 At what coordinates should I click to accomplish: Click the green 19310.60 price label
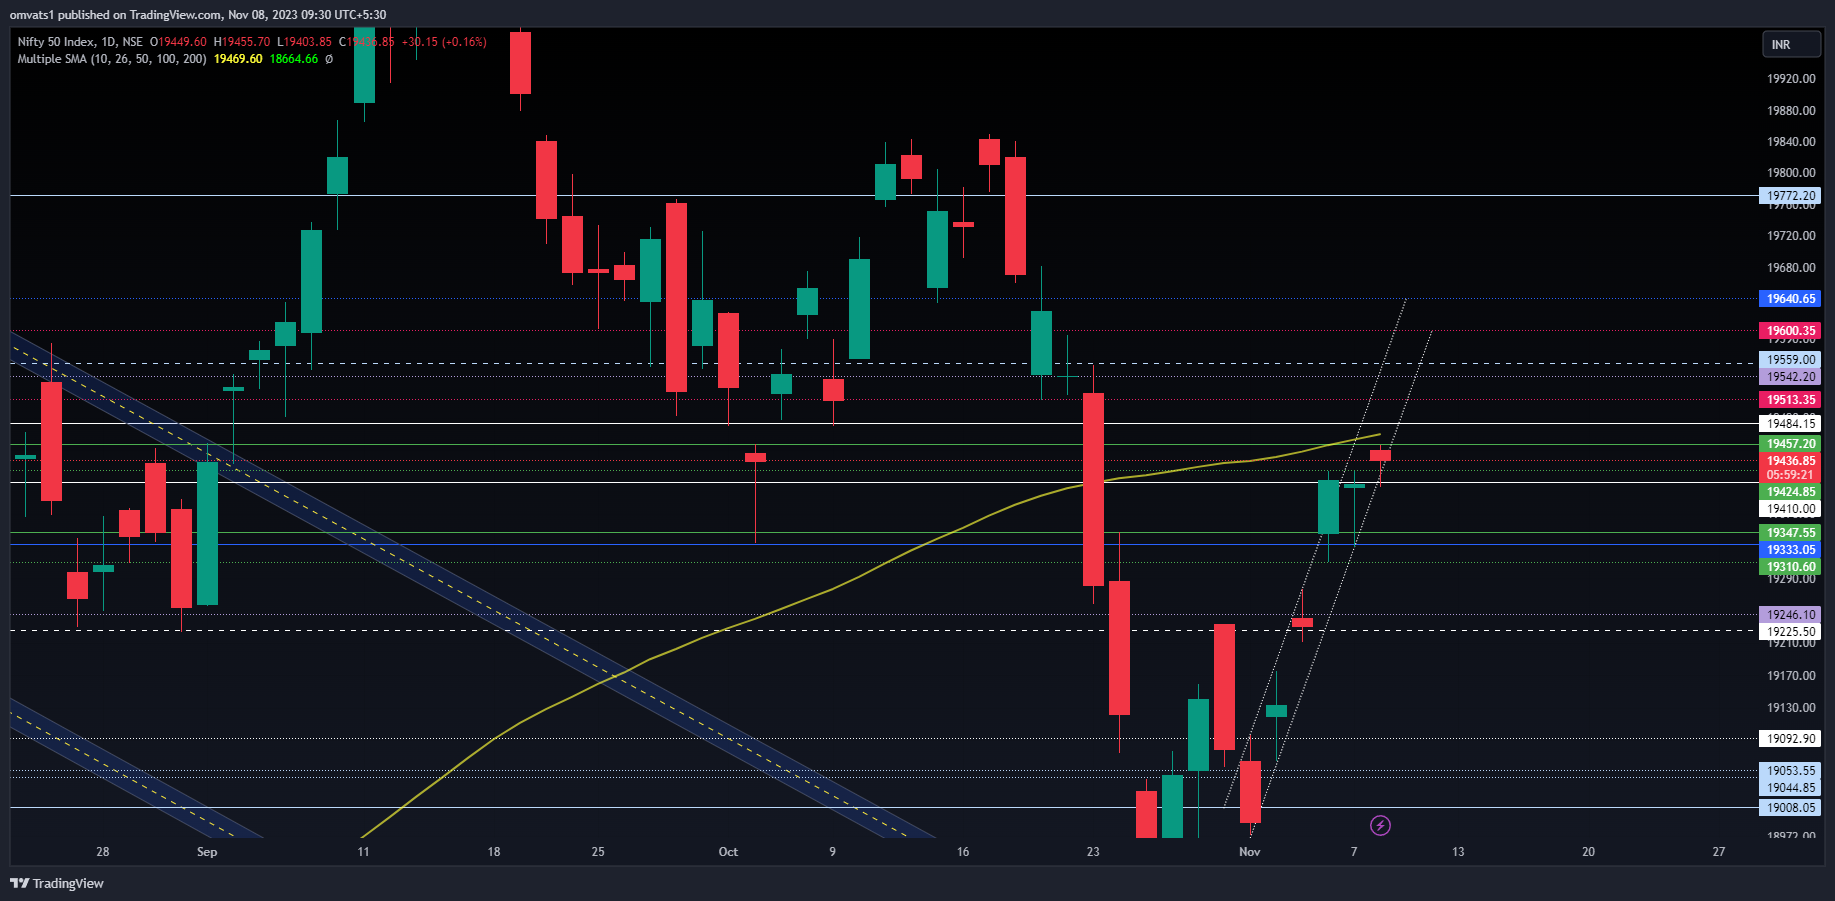(x=1790, y=567)
